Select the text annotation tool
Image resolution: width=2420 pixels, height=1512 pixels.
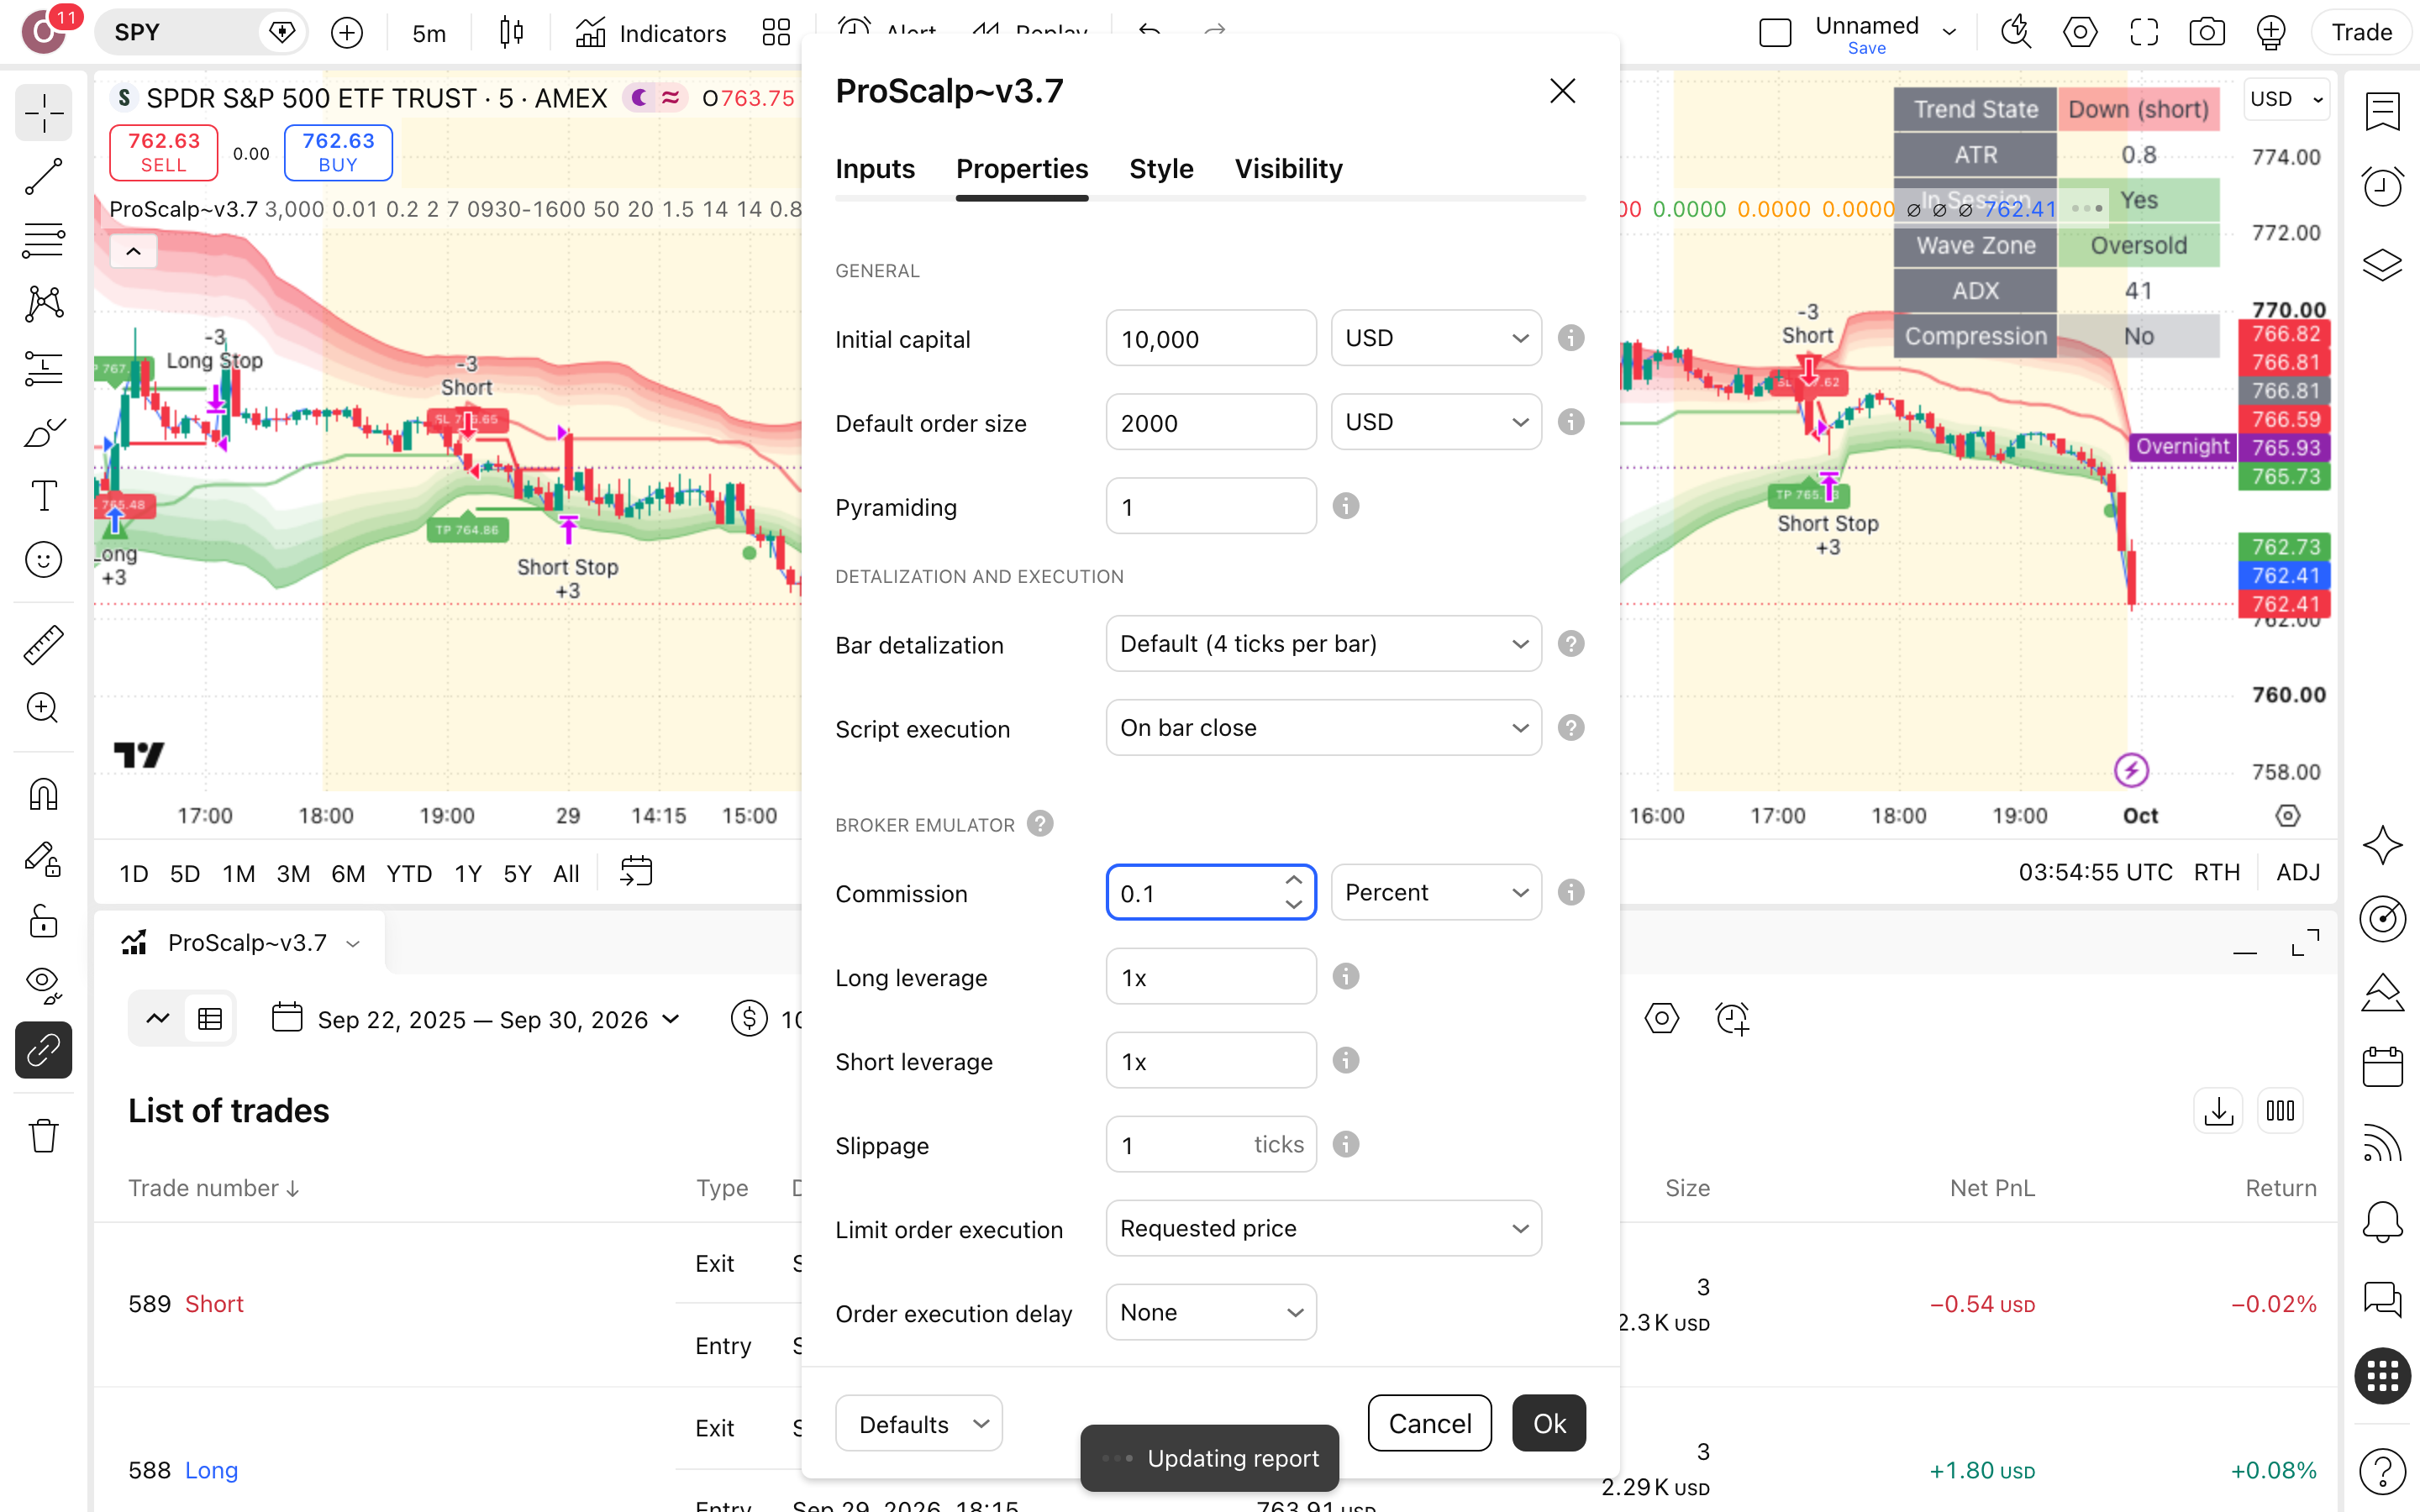pyautogui.click(x=43, y=496)
